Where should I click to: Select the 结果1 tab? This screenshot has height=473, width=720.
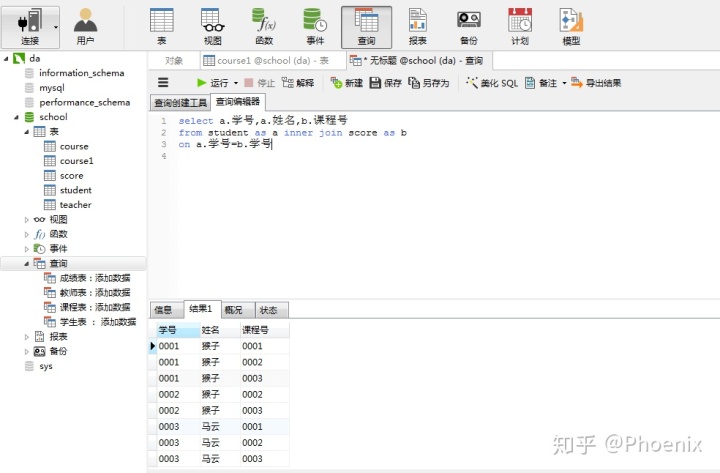click(x=201, y=309)
